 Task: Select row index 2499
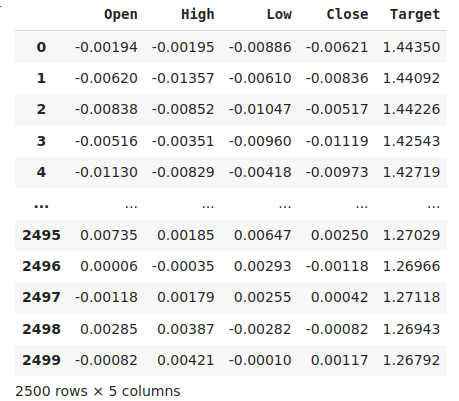pyautogui.click(x=41, y=360)
